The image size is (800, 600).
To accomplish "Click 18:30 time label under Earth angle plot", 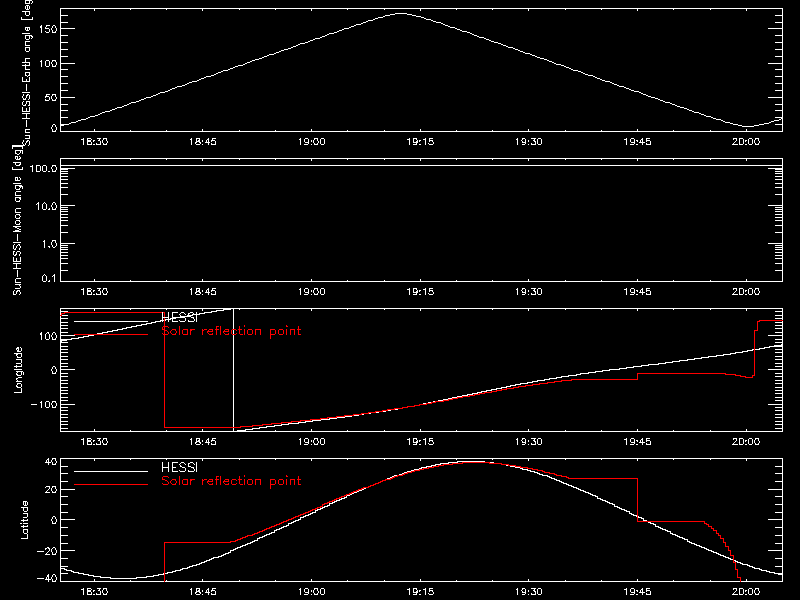I will (94, 141).
